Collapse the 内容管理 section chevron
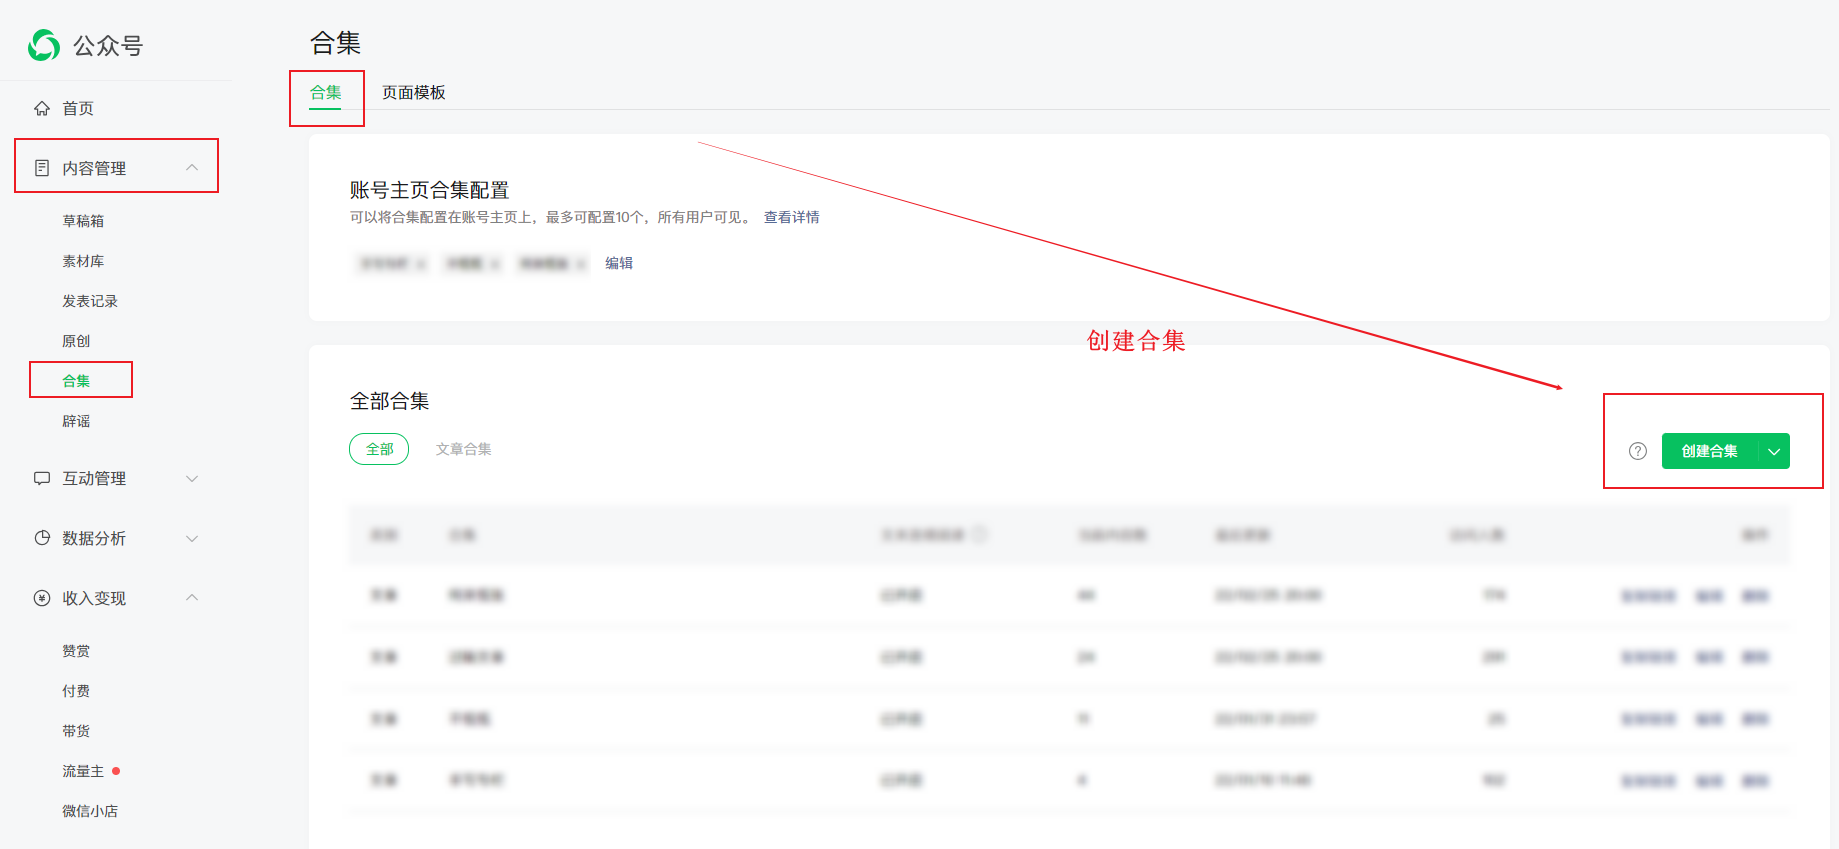 (192, 168)
